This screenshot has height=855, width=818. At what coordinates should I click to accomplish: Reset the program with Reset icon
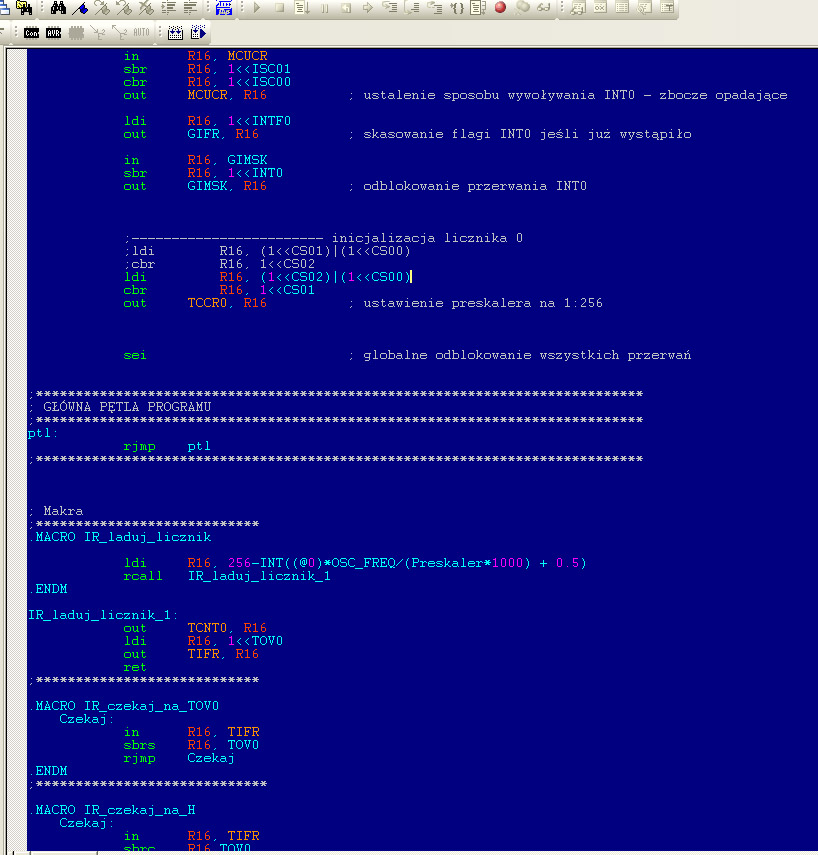[x=346, y=8]
